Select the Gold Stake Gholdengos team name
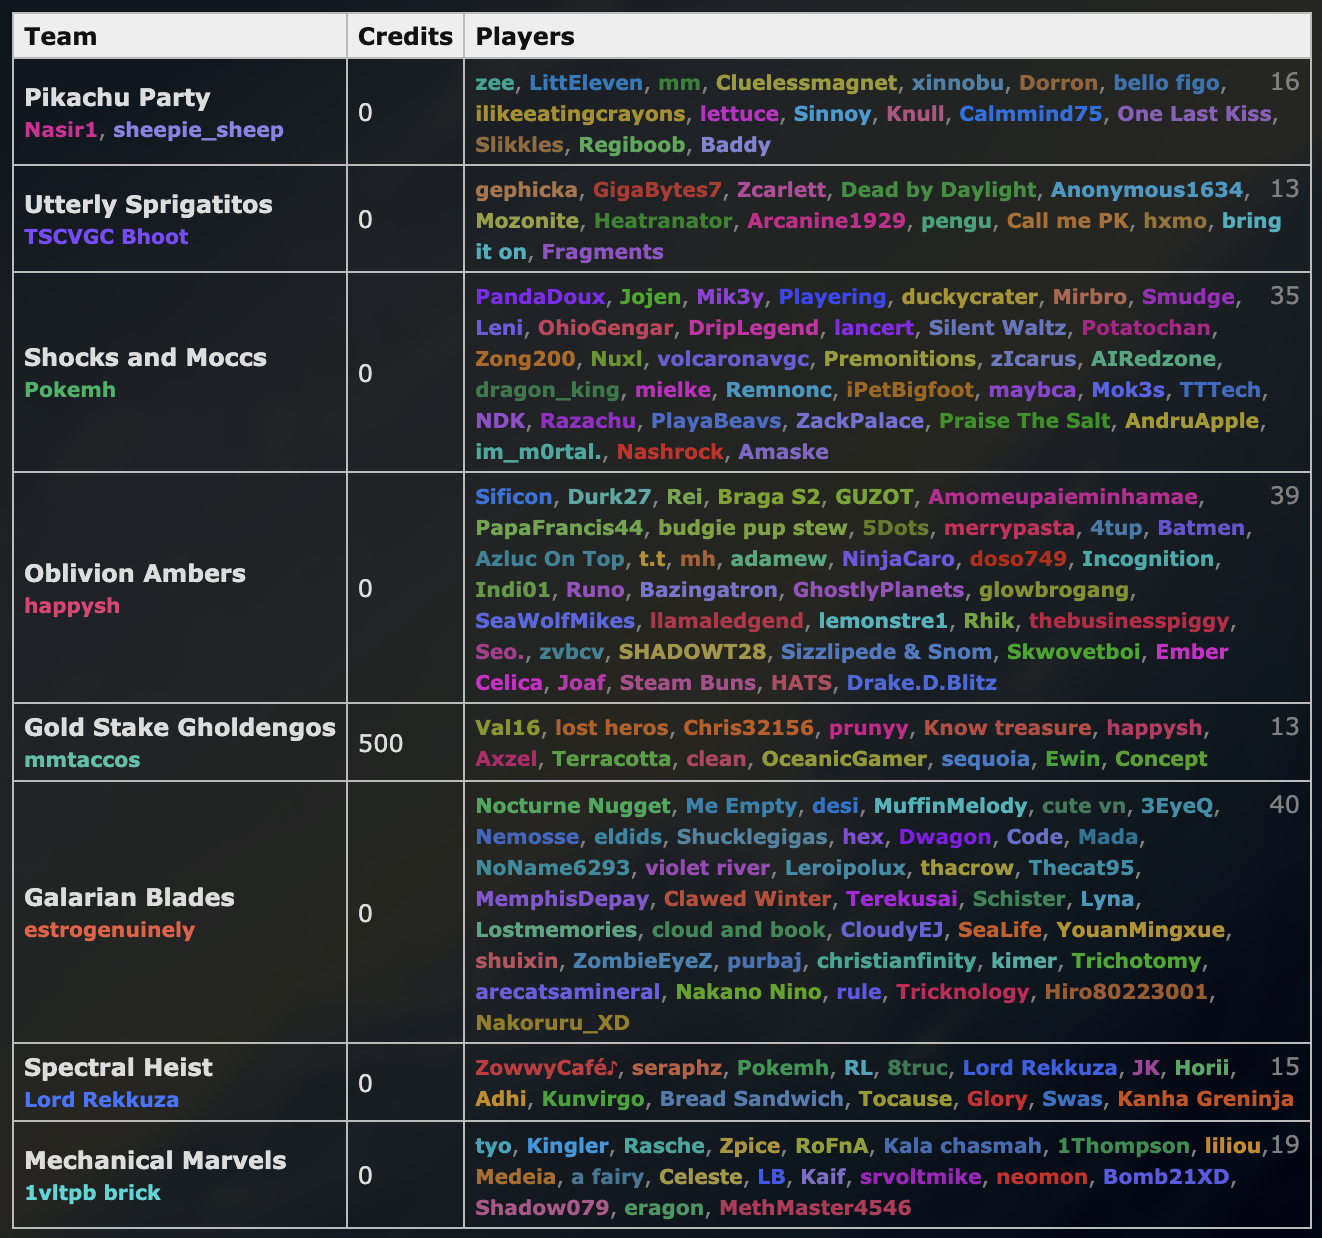This screenshot has width=1322, height=1238. coord(180,728)
